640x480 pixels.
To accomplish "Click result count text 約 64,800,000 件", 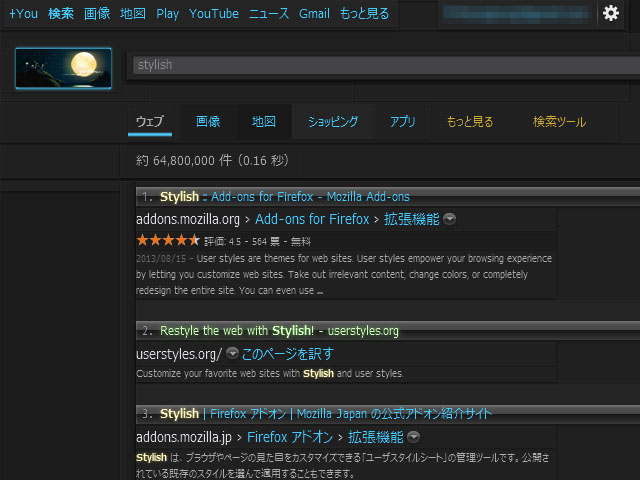I will pos(212,160).
